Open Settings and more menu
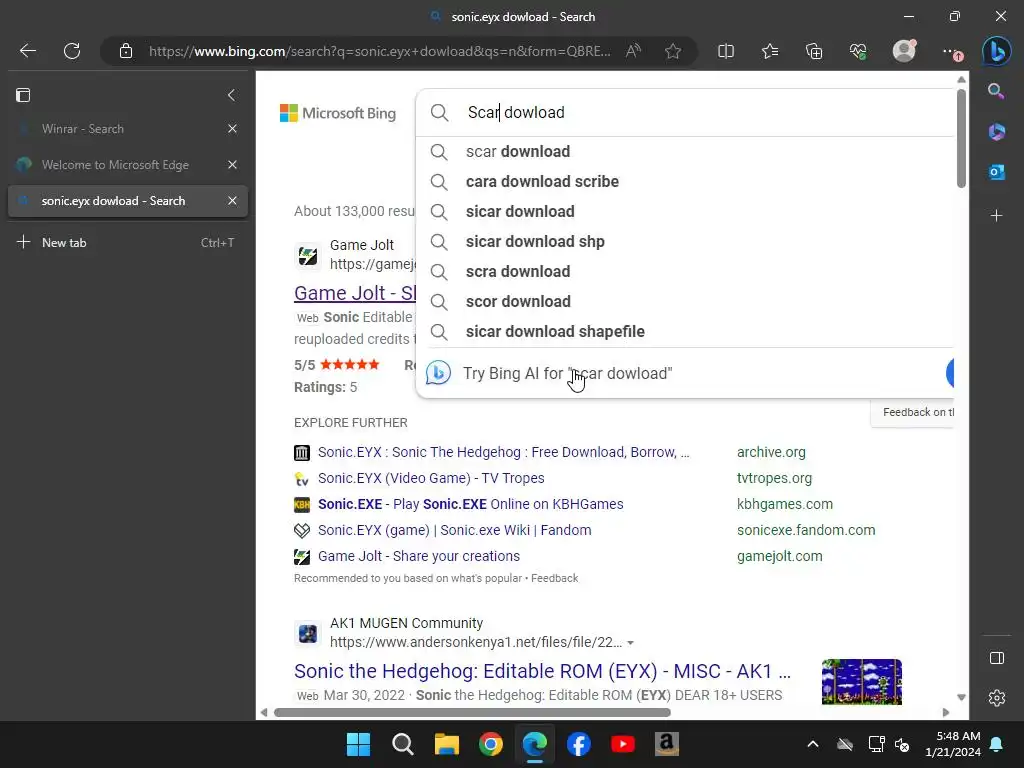 (951, 51)
